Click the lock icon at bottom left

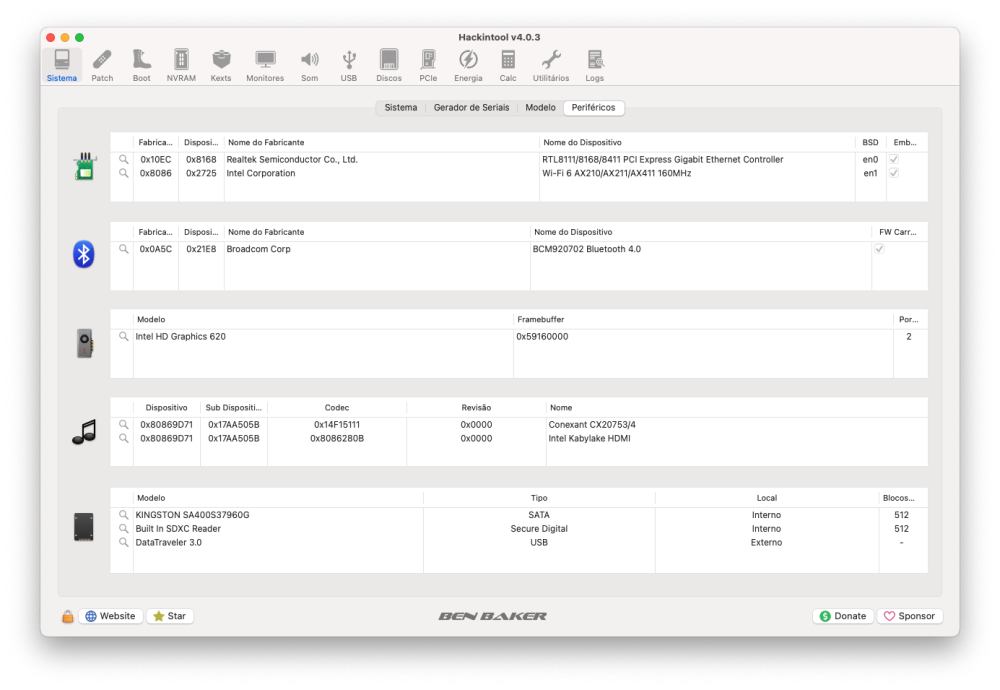point(68,616)
